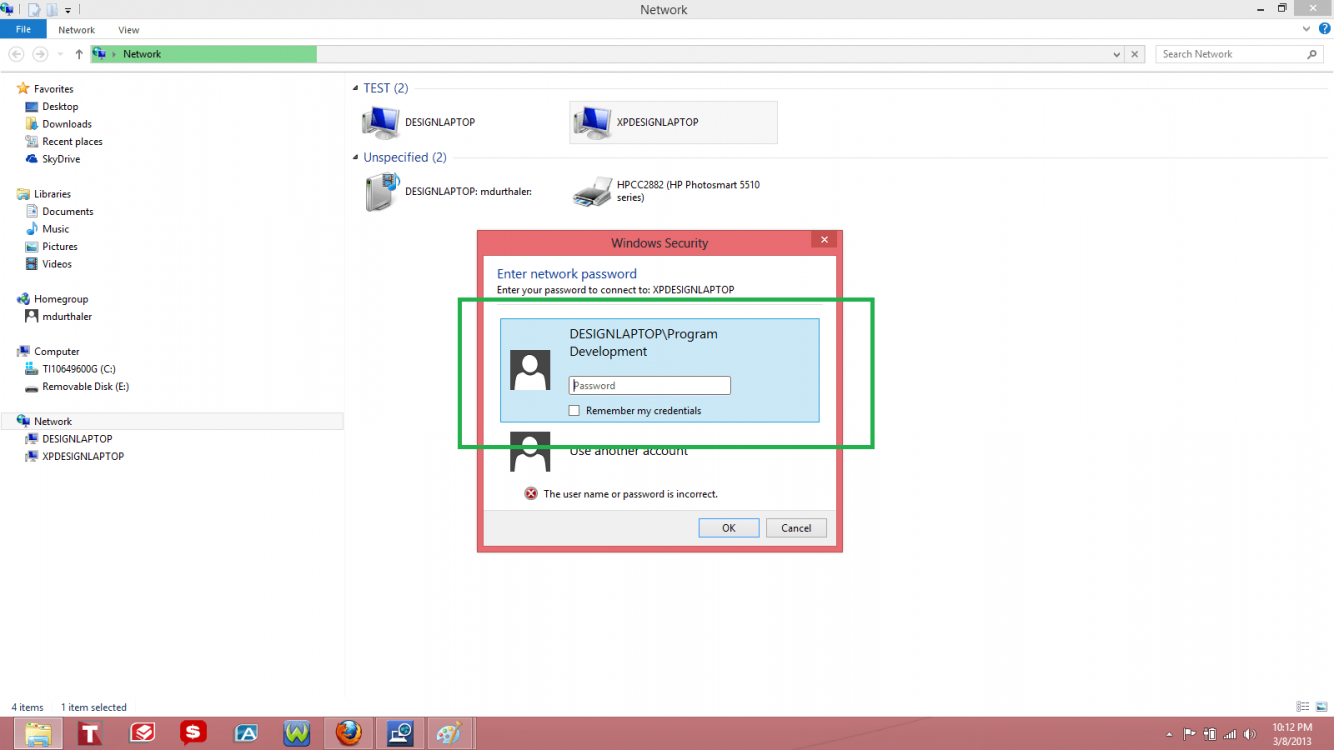
Task: Open Downloads under Favorites
Action: pos(58,124)
